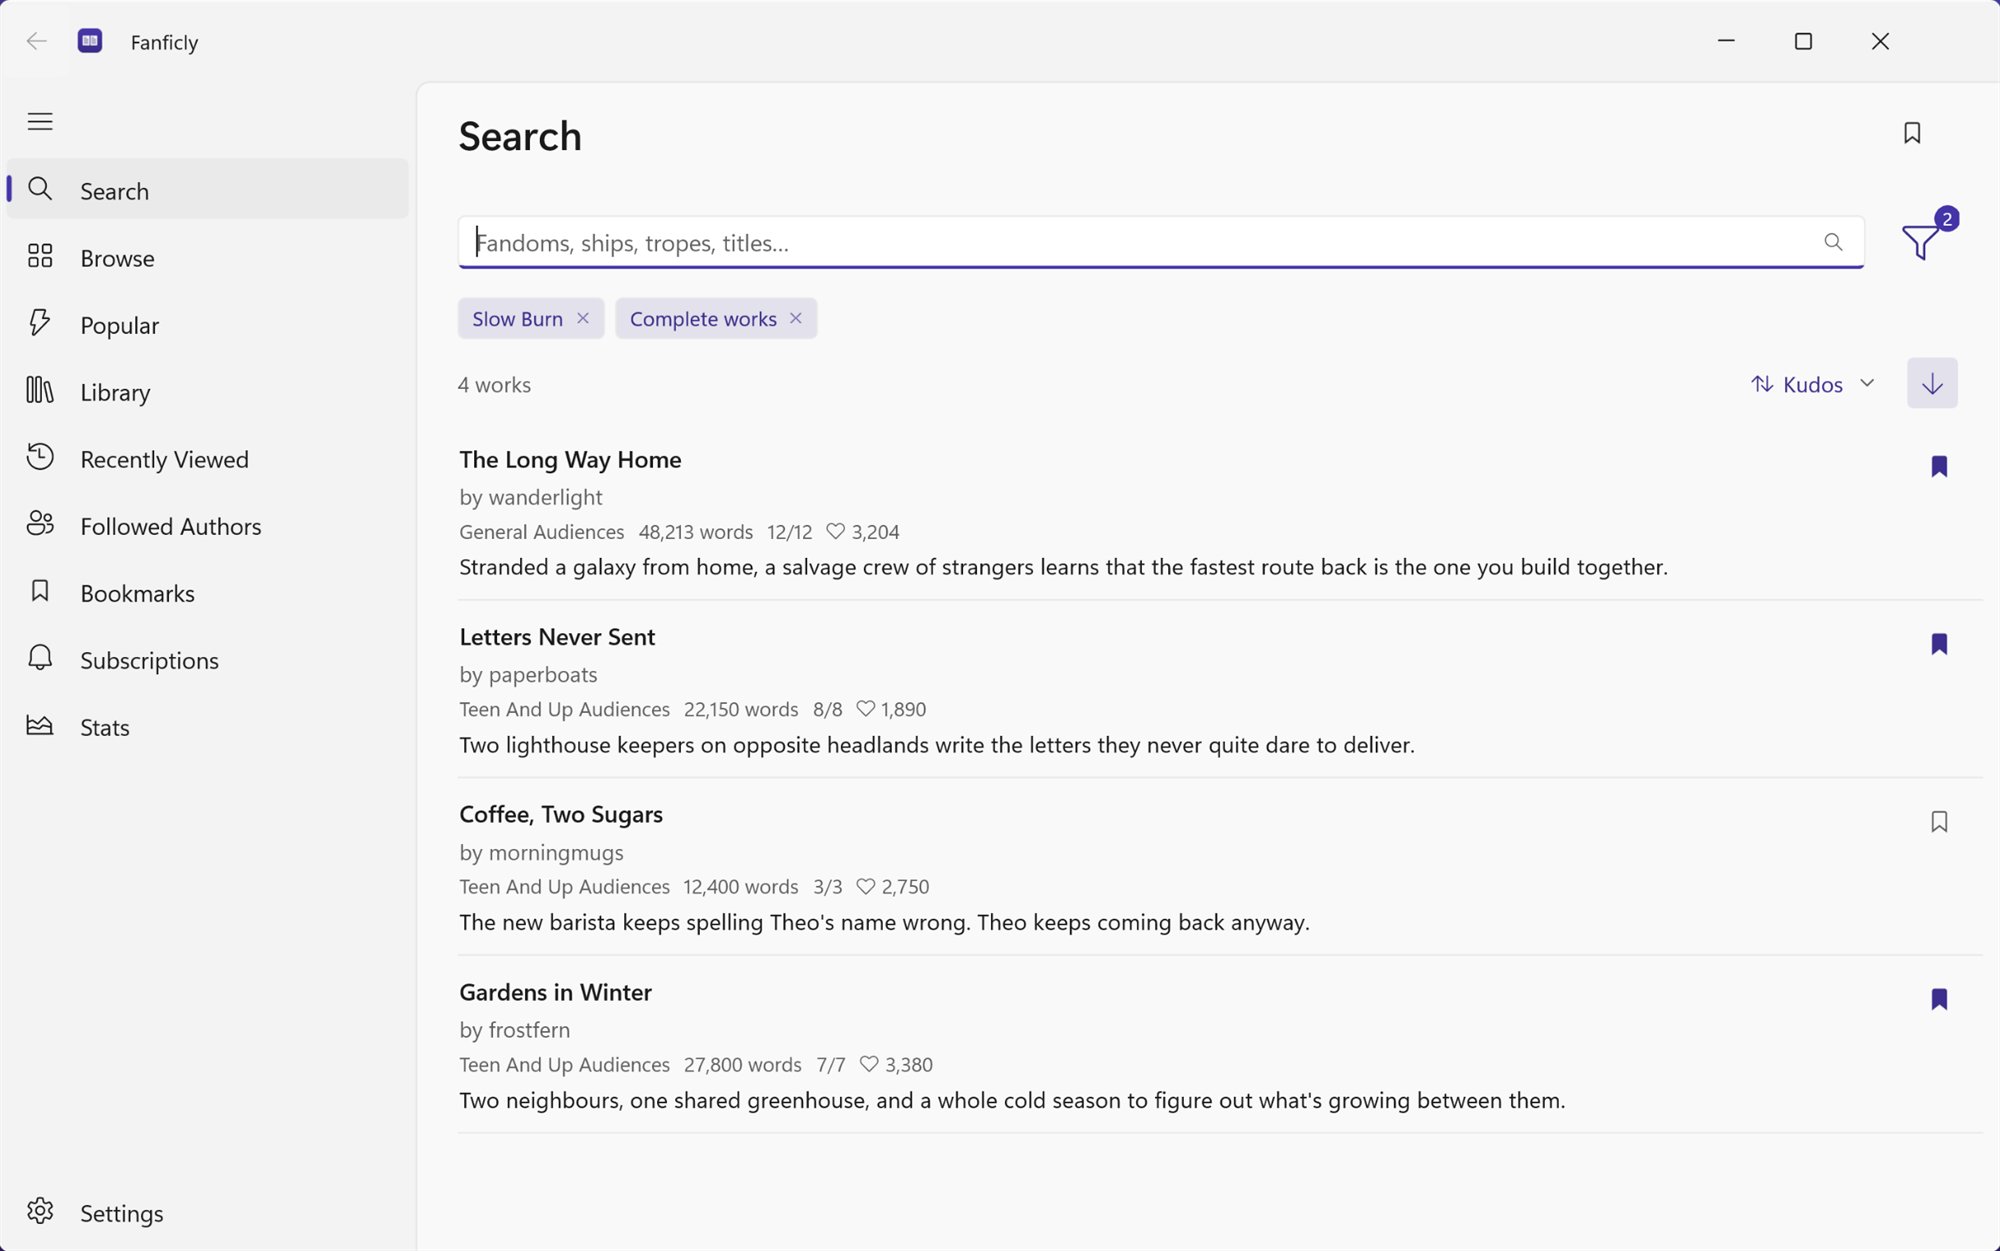The height and width of the screenshot is (1251, 2000).
Task: Click the 3,204 kudos heart count
Action: click(863, 532)
